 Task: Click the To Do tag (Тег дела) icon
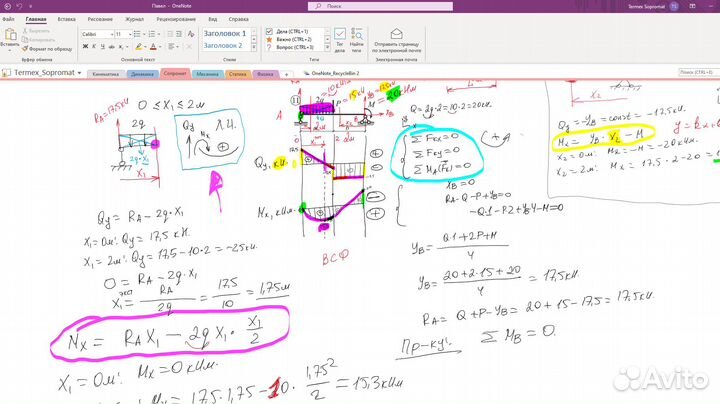(340, 38)
